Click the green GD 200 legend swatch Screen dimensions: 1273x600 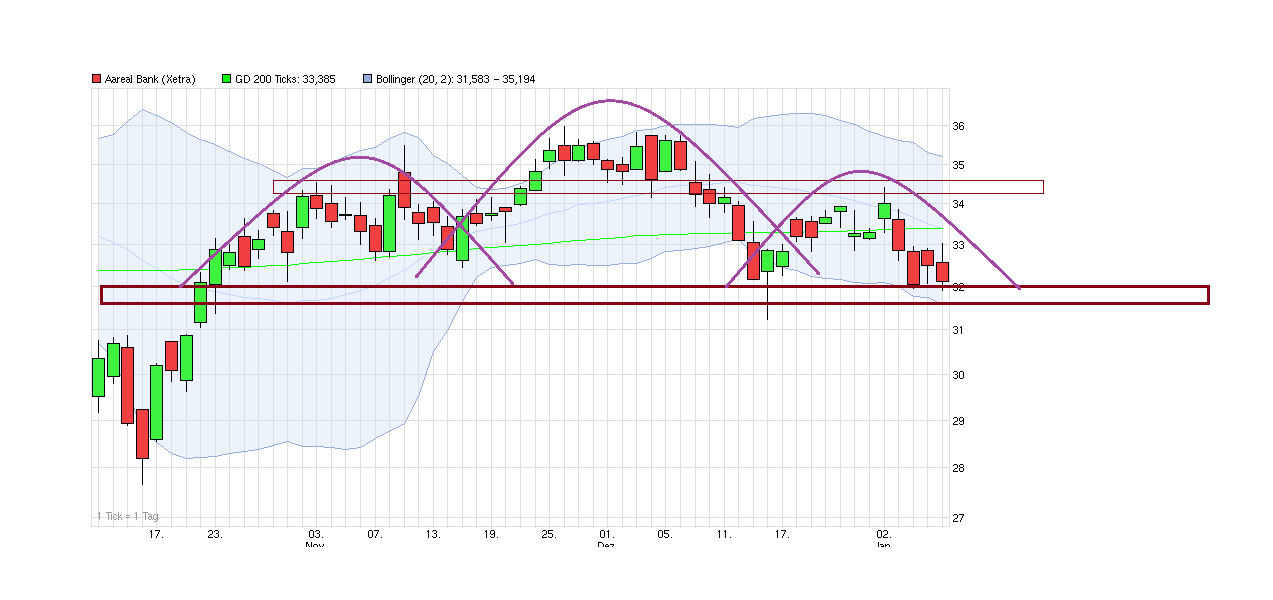[227, 79]
